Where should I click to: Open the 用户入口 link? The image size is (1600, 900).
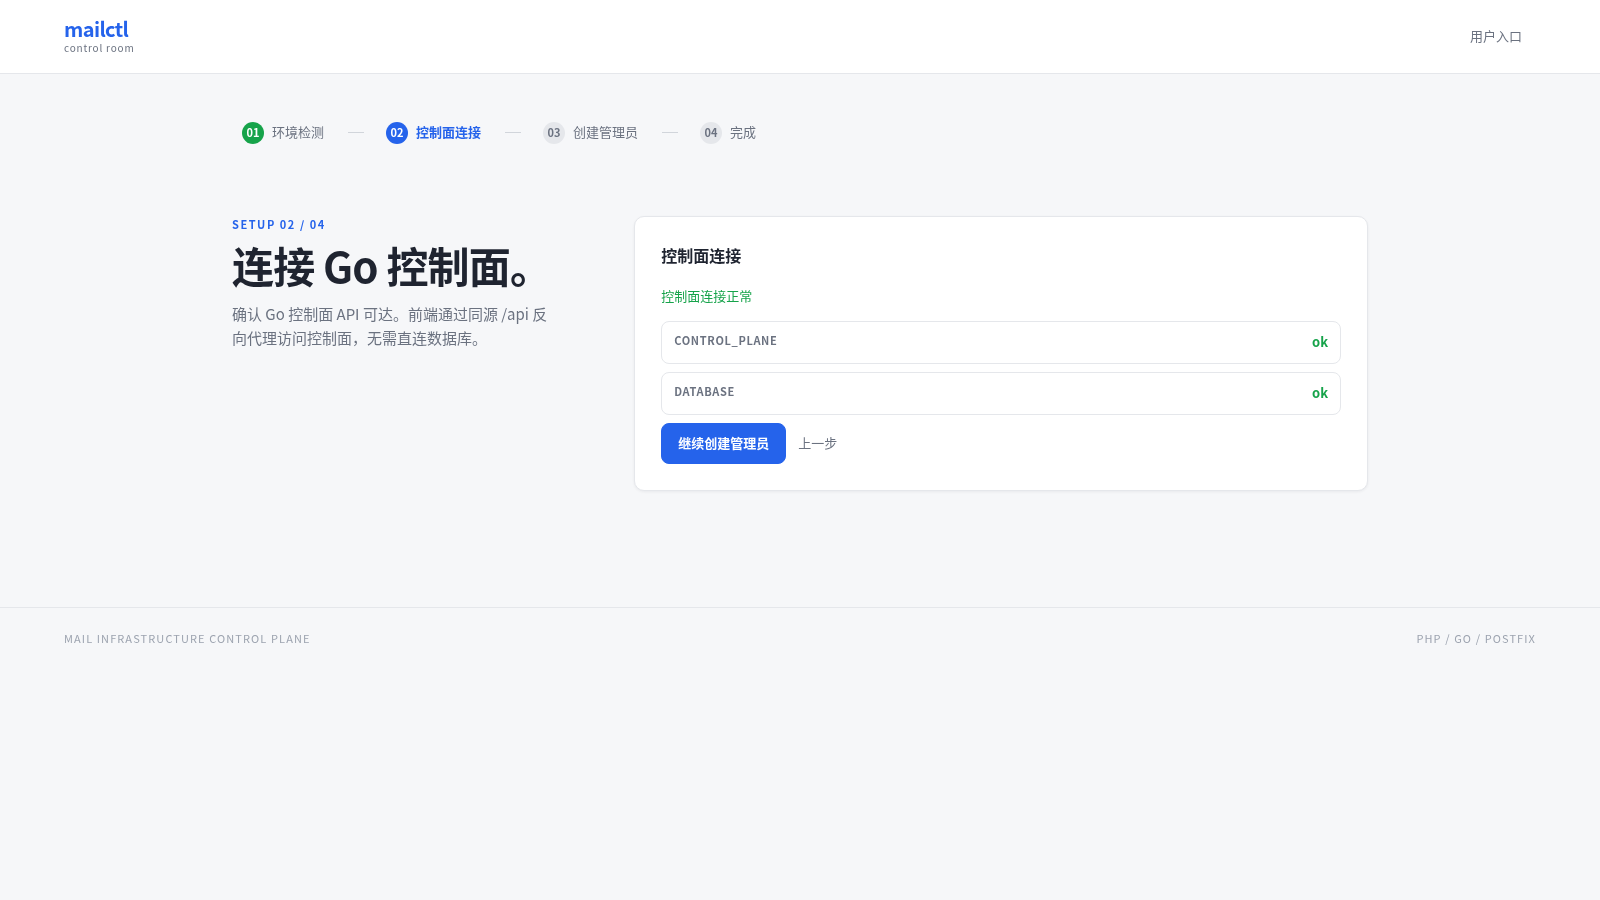1495,37
